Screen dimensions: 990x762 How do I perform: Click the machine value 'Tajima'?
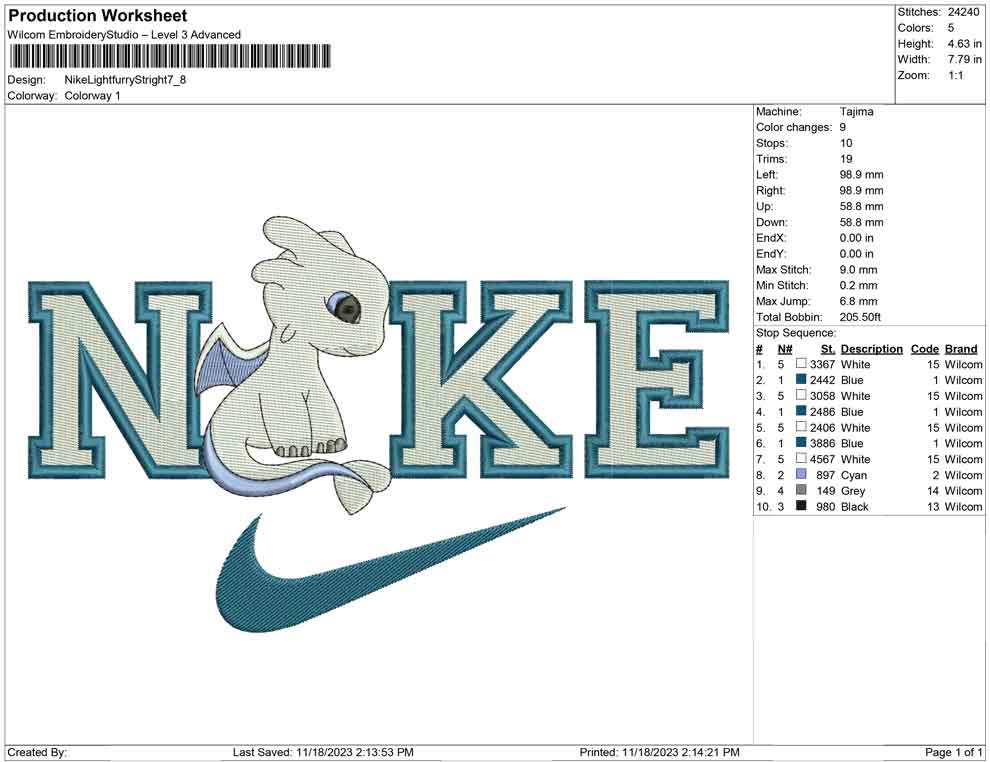[856, 112]
